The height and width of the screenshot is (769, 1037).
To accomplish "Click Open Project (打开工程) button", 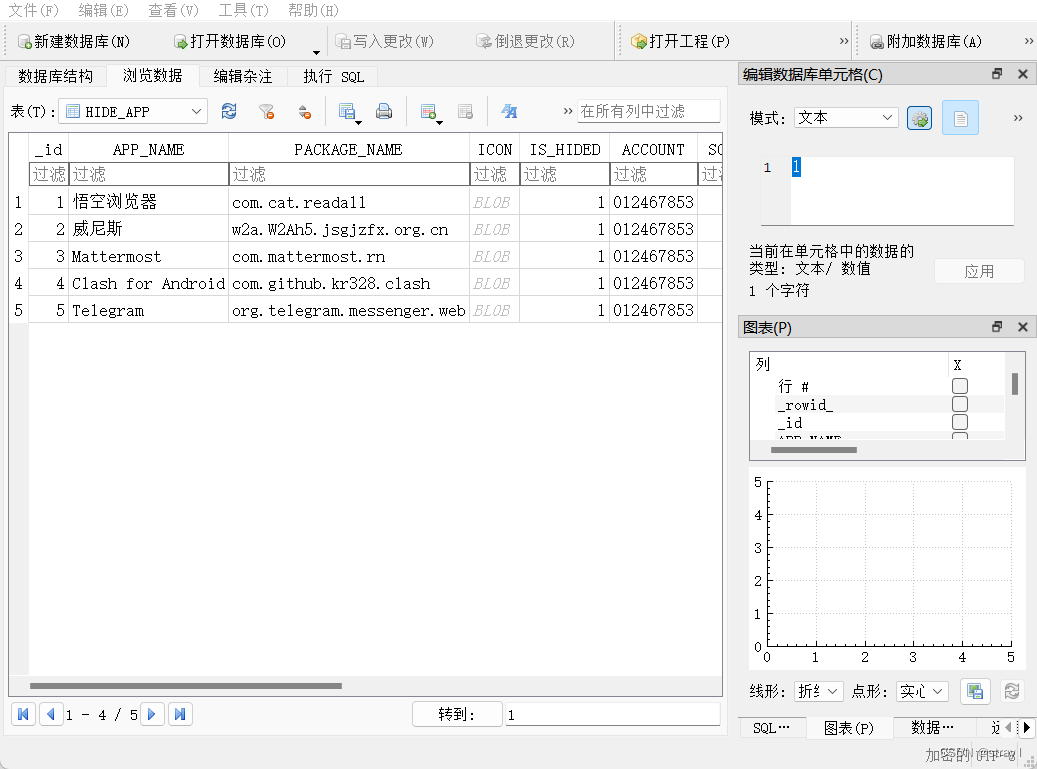I will pyautogui.click(x=680, y=42).
